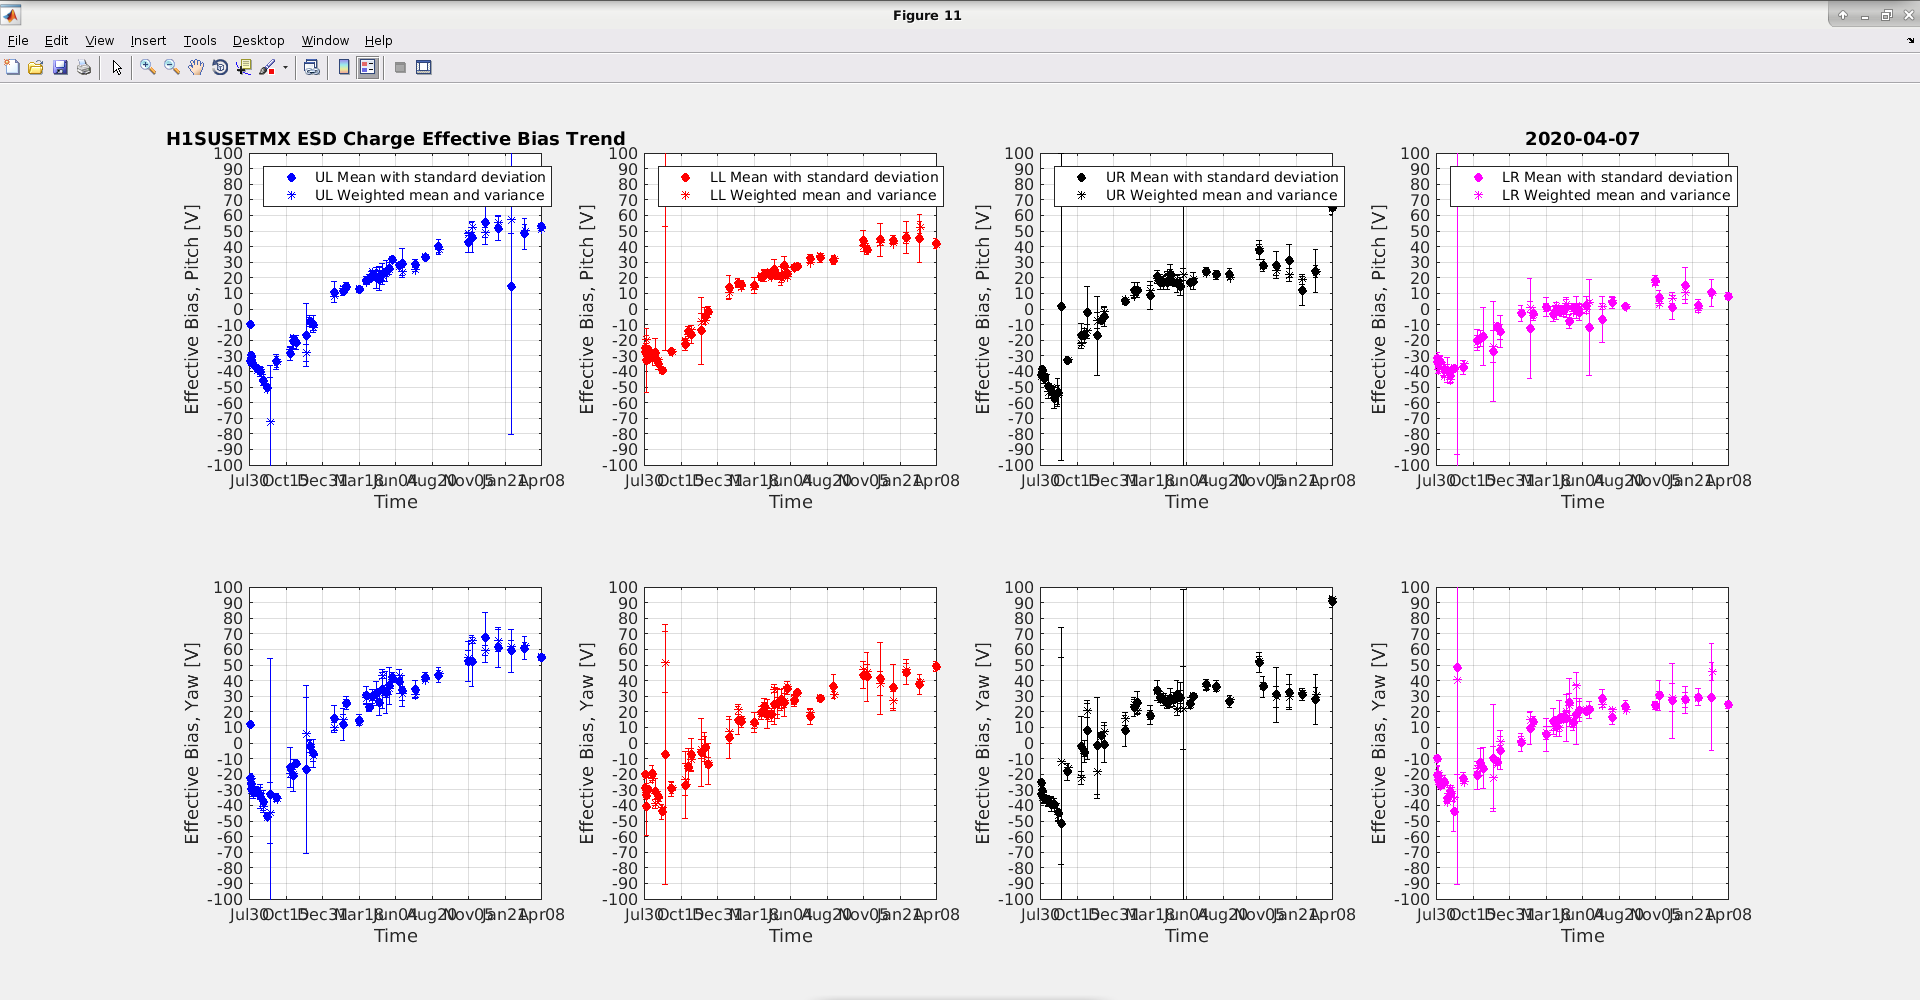This screenshot has height=1000, width=1920.
Task: Open a file with the folder icon
Action: point(36,67)
